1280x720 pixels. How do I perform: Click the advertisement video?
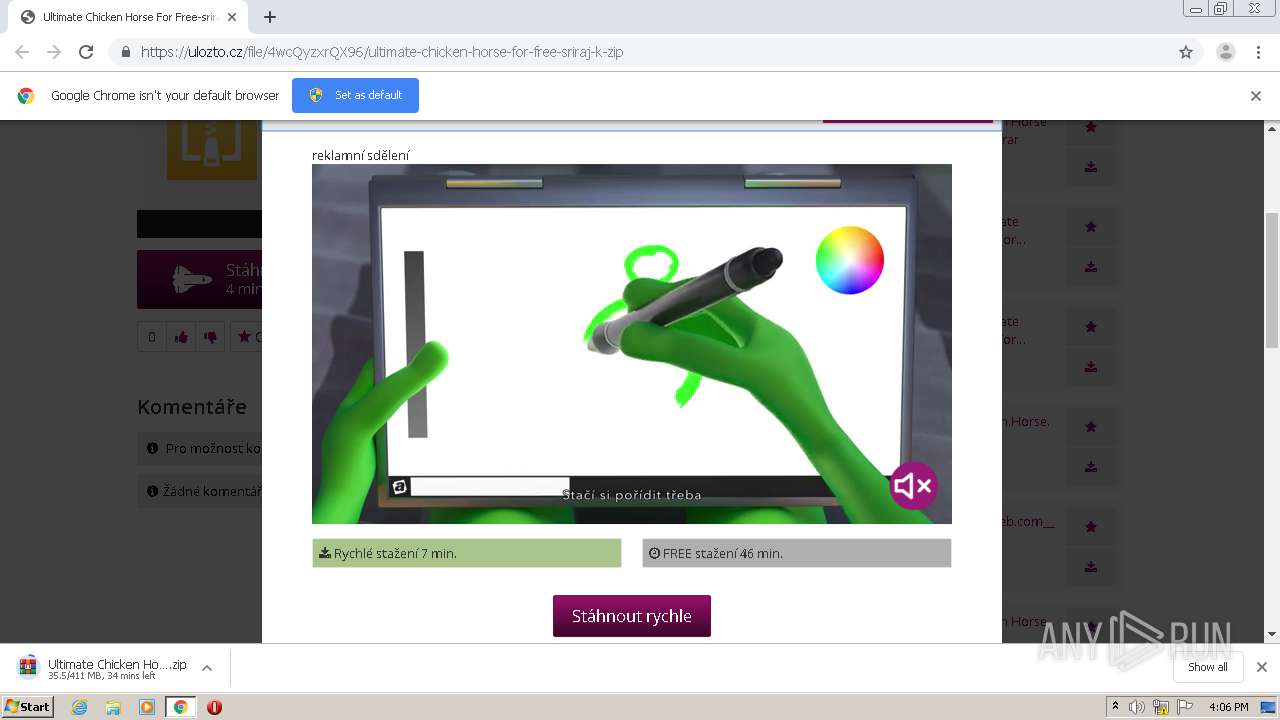(632, 344)
